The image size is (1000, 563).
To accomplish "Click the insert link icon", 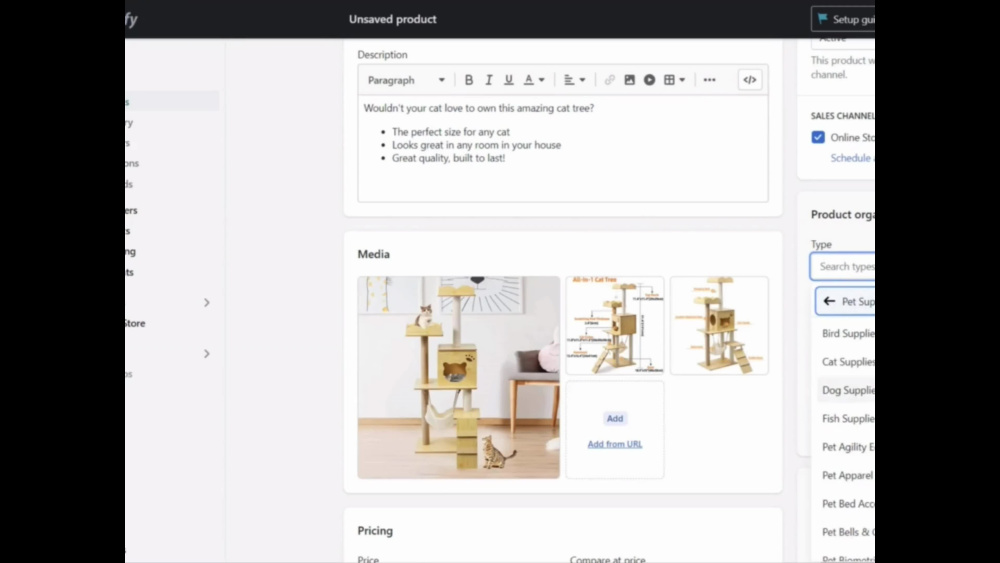I will [610, 80].
